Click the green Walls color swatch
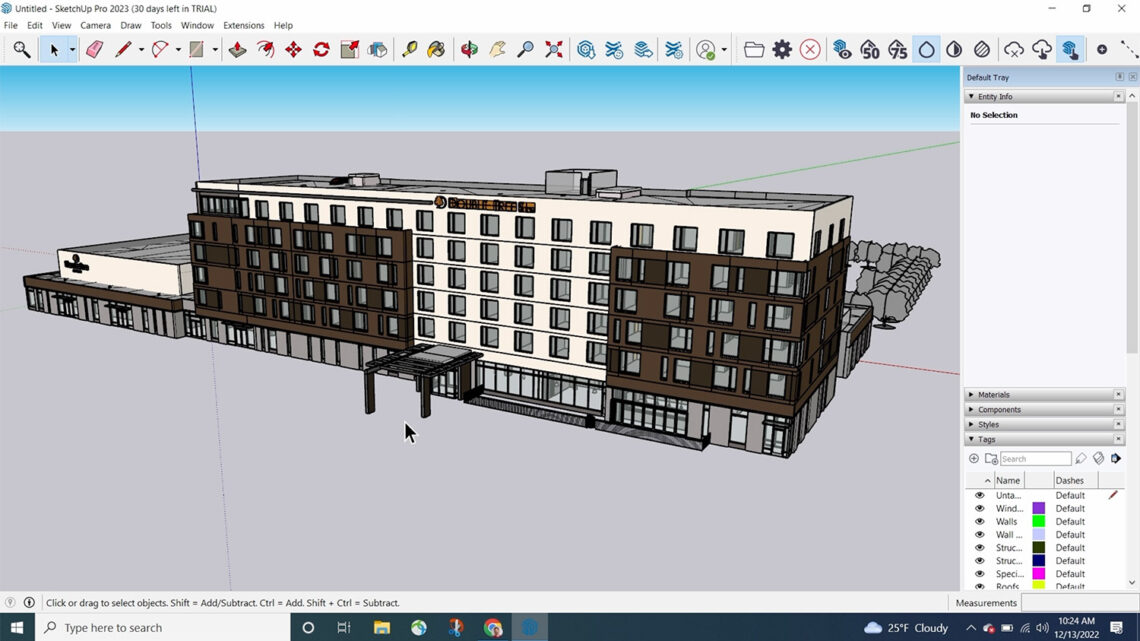This screenshot has width=1140, height=641. 1038,521
